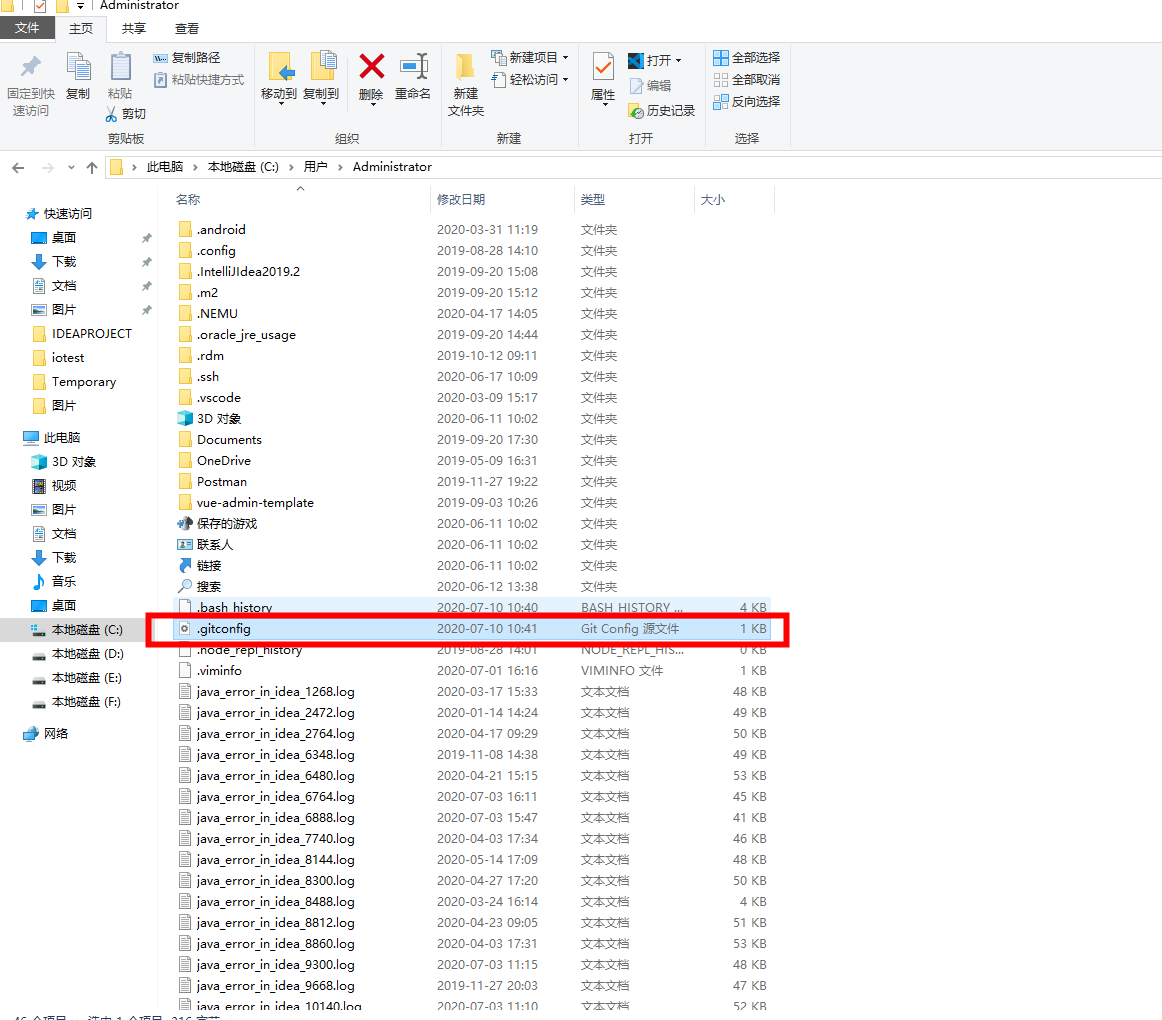This screenshot has width=1162, height=1020.
Task: Click 全部取消 (Select none)
Action: click(746, 79)
